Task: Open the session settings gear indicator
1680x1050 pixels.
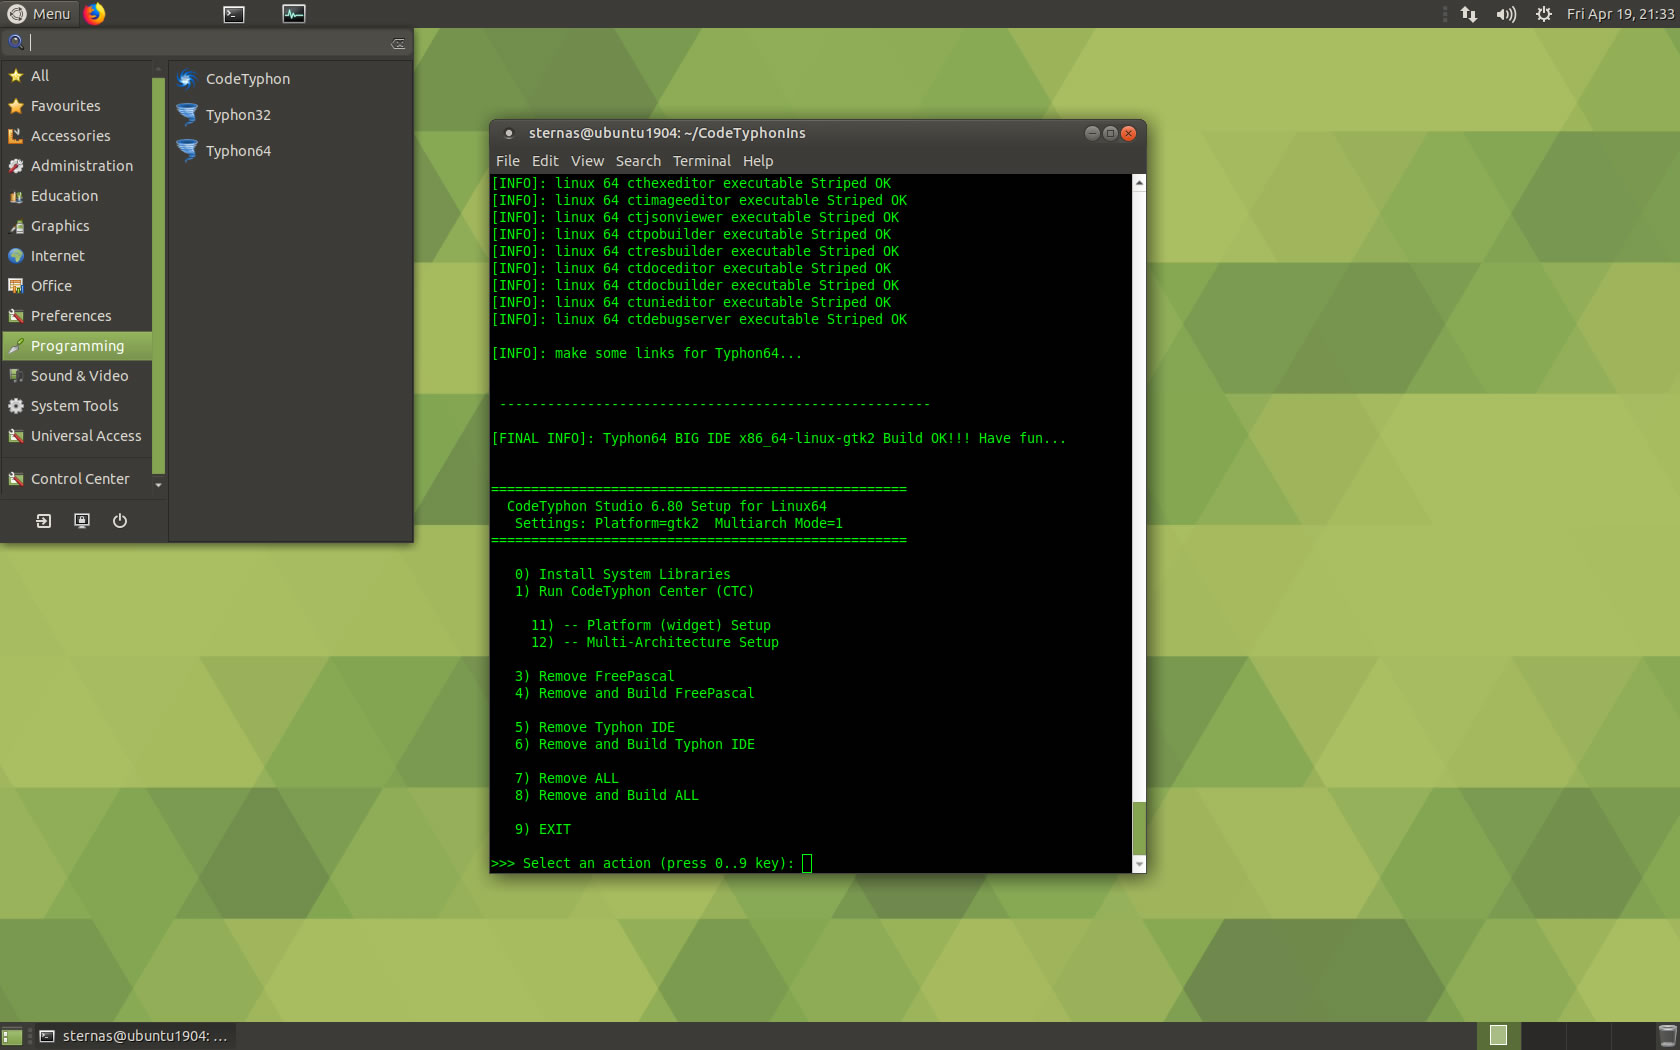Action: 1544,14
